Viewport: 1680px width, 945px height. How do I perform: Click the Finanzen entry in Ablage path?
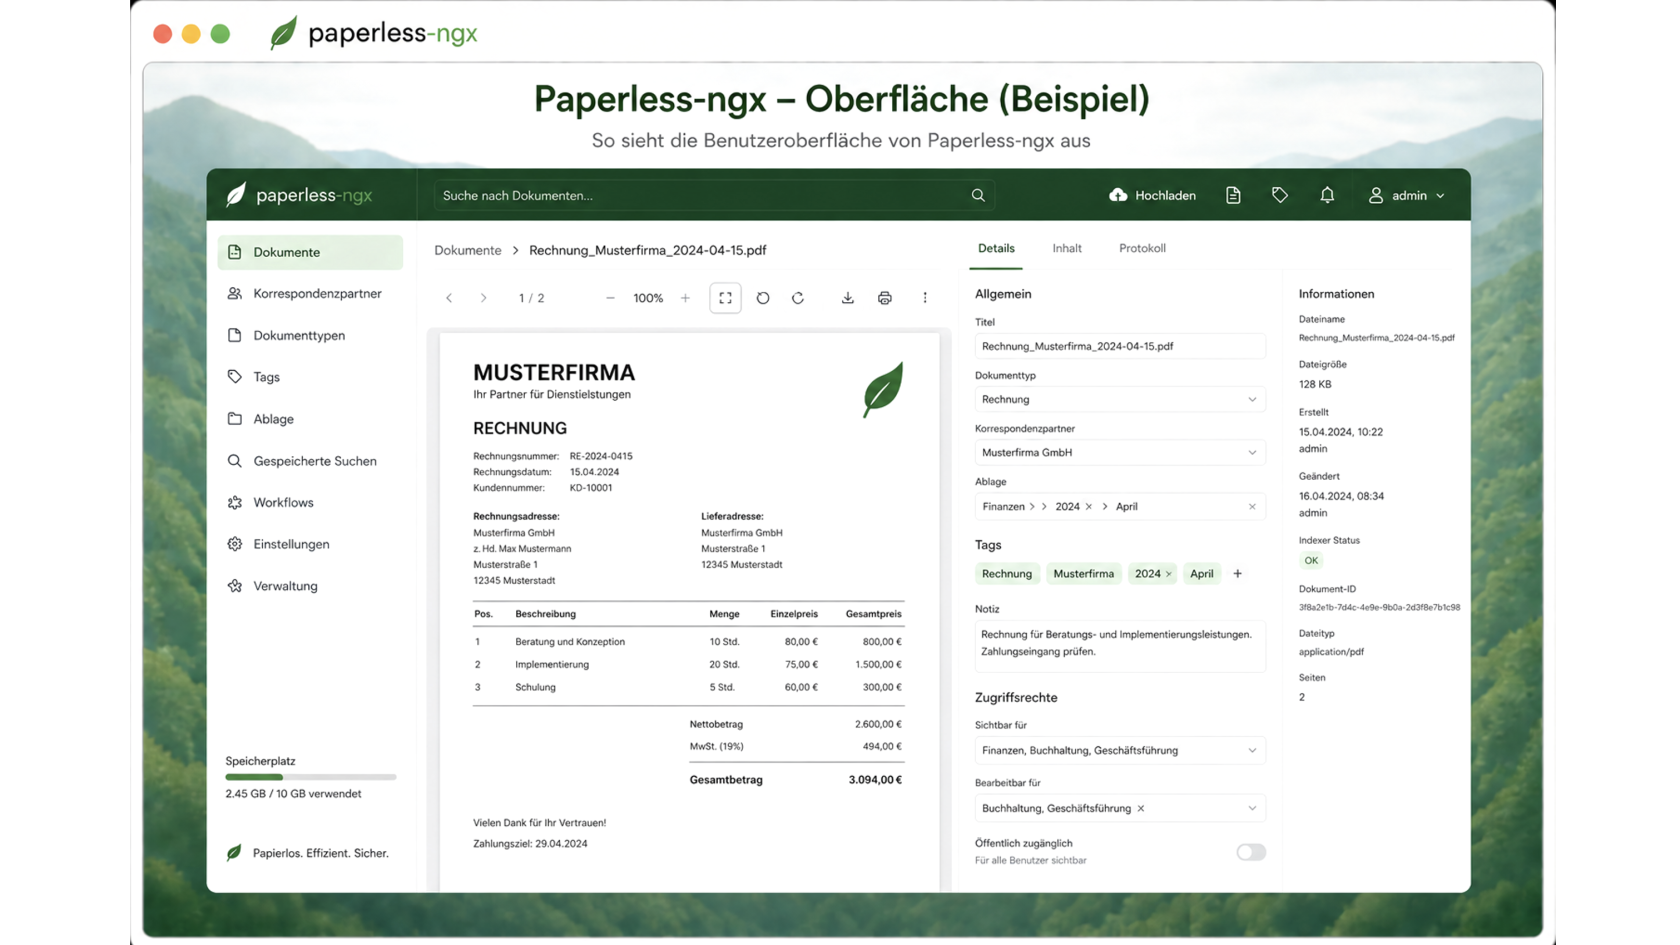click(1003, 506)
